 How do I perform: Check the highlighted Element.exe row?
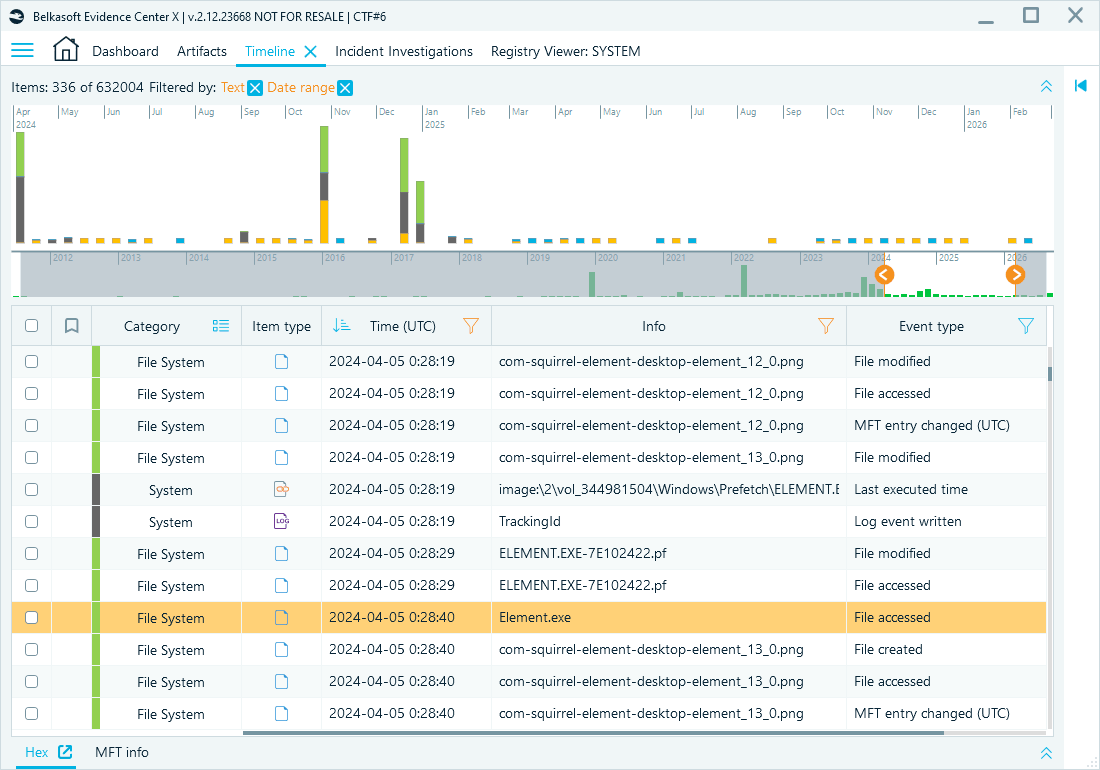click(x=32, y=617)
